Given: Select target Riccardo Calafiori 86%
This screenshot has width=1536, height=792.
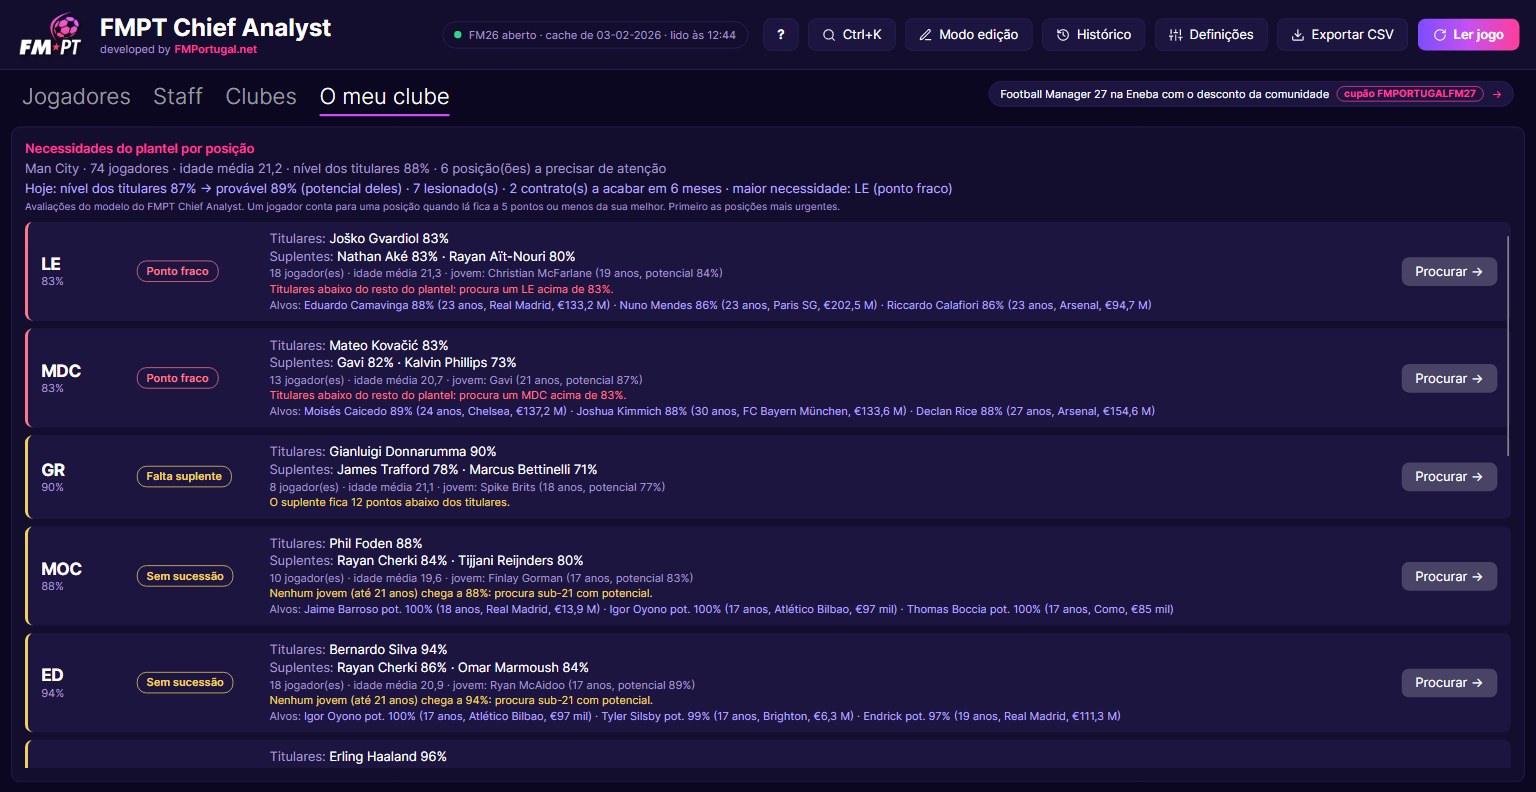Looking at the screenshot, I should click(1019, 305).
